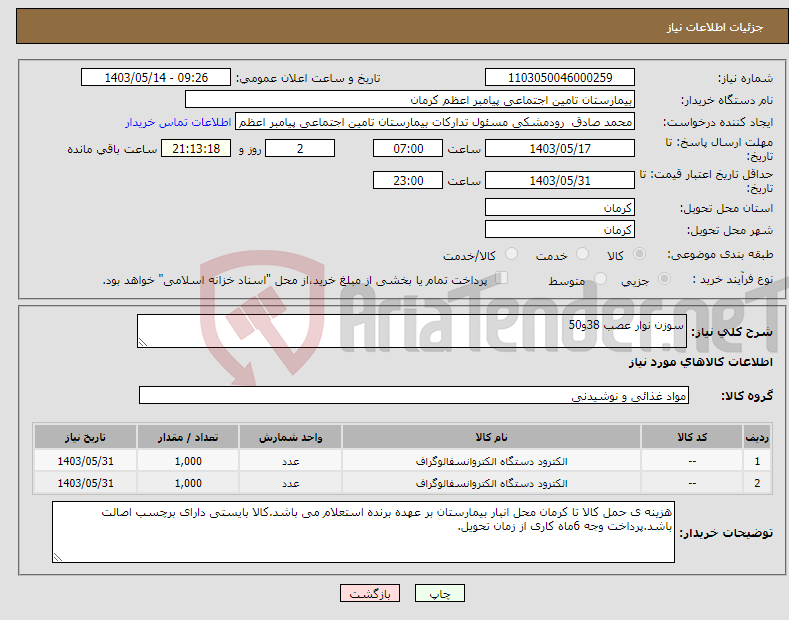Click the deadline hour field 07:00
This screenshot has width=789, height=620.
tap(408, 148)
